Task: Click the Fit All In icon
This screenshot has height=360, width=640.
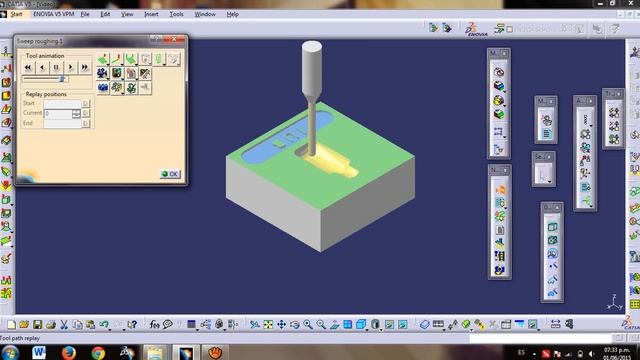Action: [x=268, y=324]
